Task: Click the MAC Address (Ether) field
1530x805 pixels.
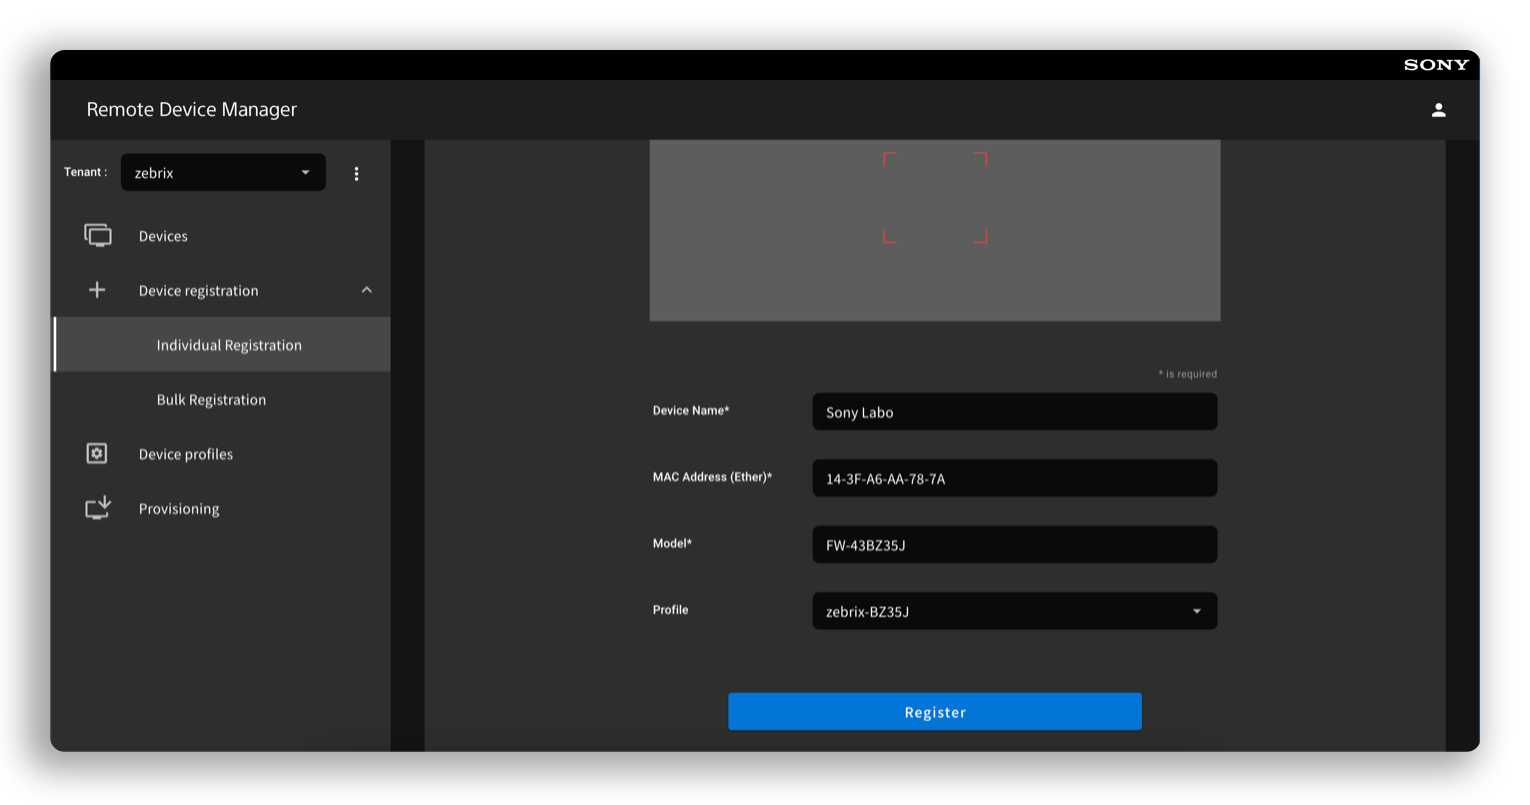Action: point(1014,478)
